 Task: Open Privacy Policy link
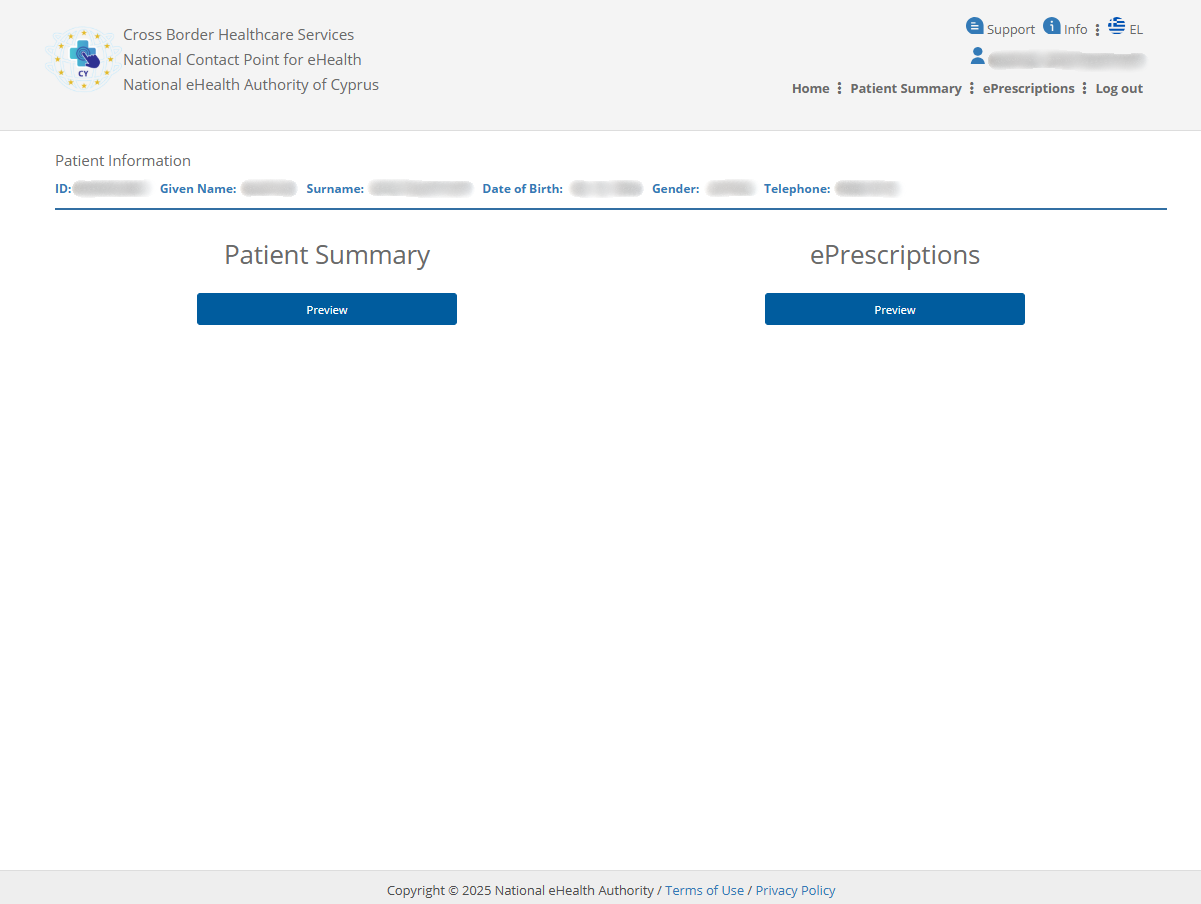(795, 890)
